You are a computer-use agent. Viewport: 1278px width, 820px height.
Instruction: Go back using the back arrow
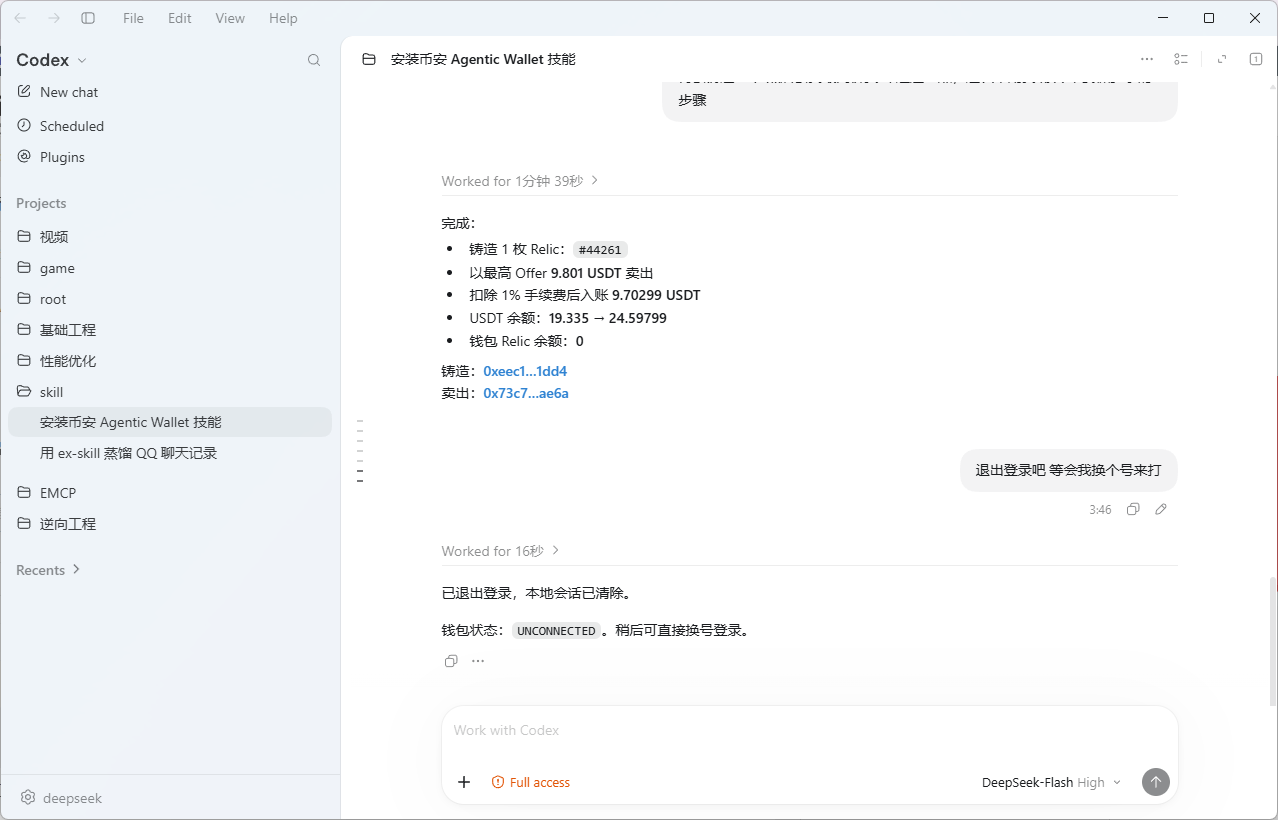click(x=20, y=18)
